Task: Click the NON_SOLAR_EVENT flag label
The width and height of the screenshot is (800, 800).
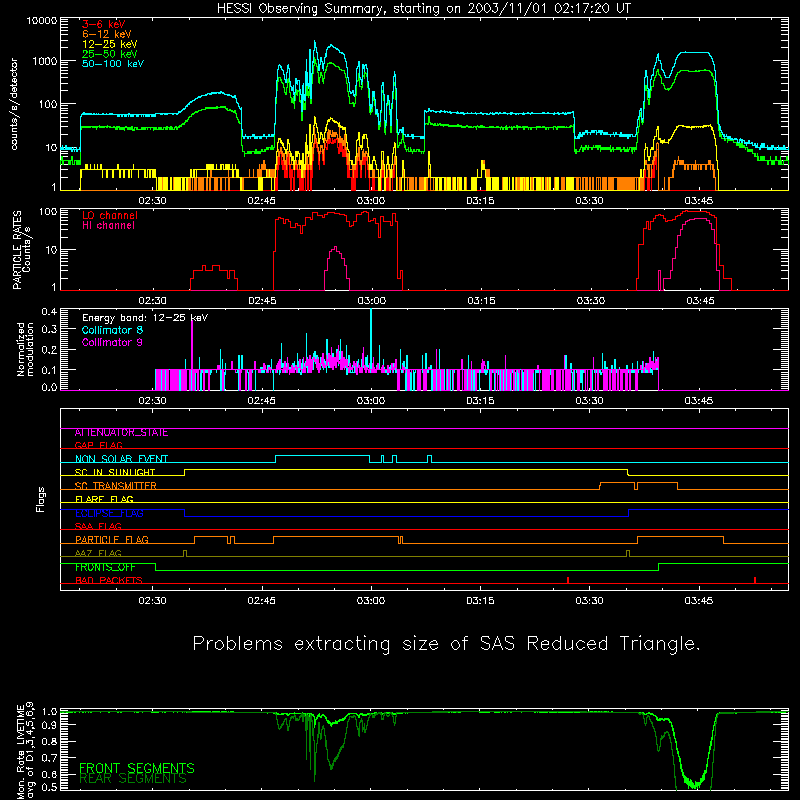Action: click(121, 459)
